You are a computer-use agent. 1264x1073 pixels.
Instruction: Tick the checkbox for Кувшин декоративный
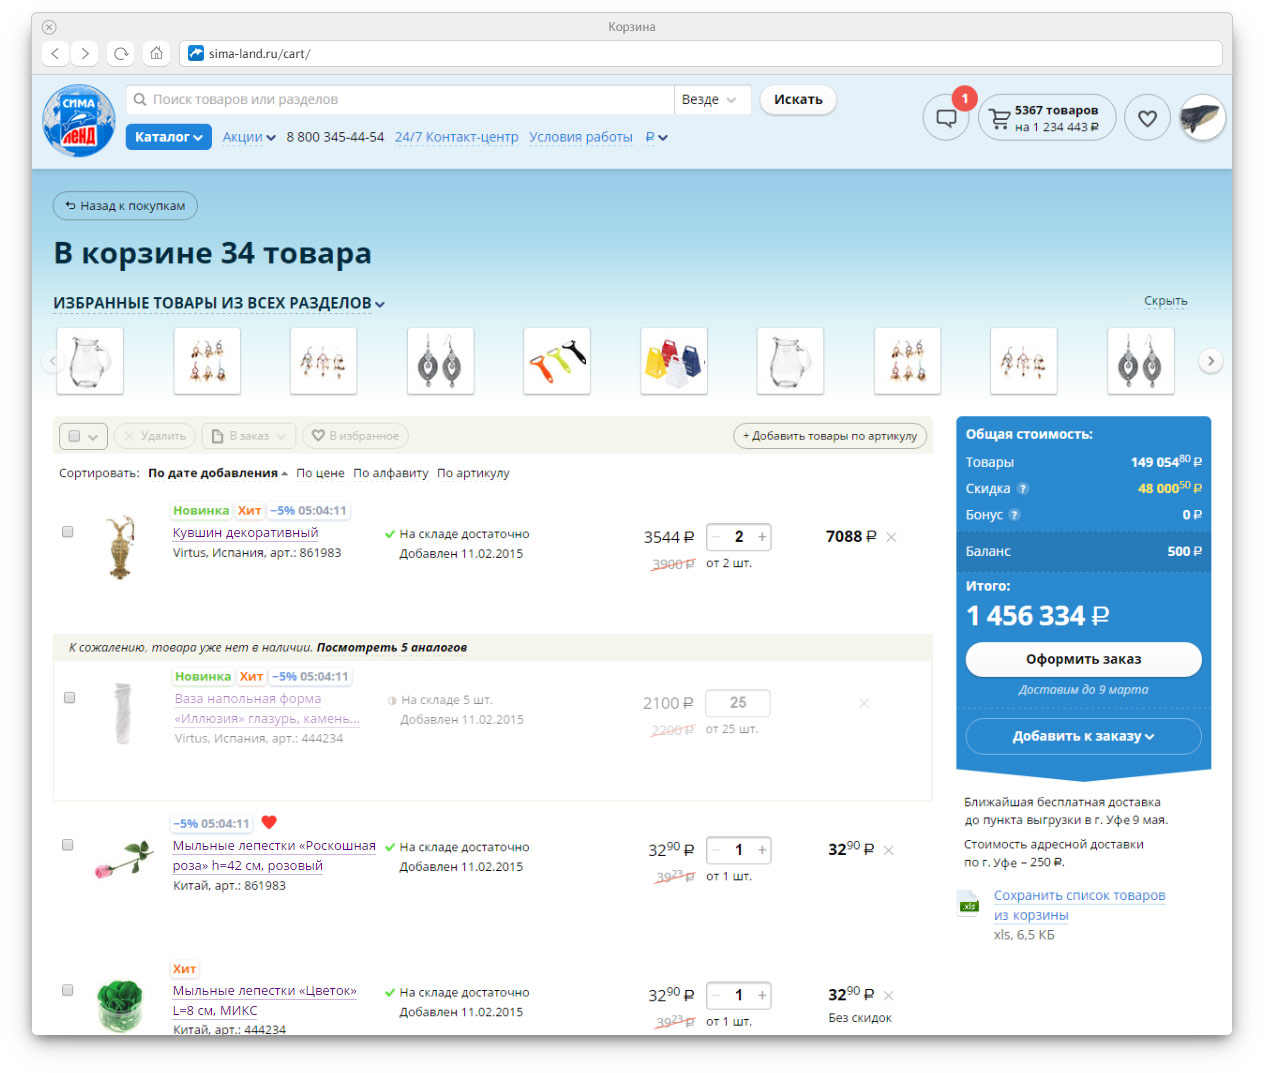pyautogui.click(x=68, y=532)
